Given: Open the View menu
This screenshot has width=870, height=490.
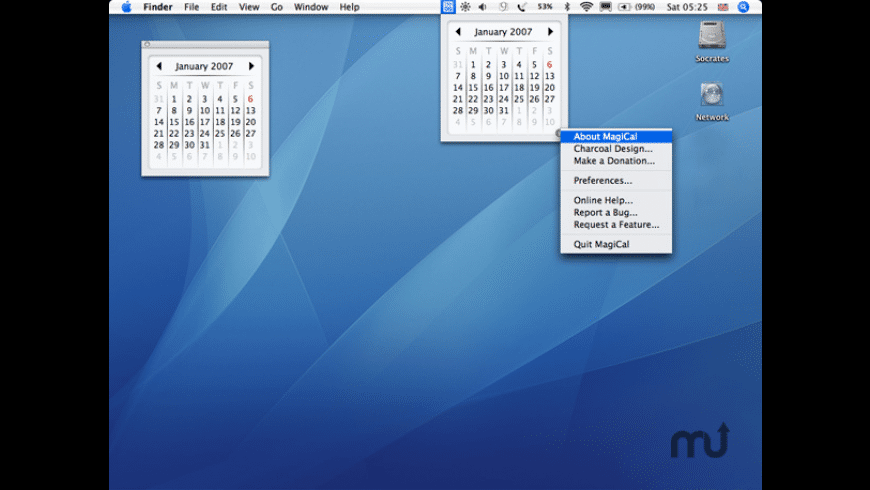Looking at the screenshot, I should (x=249, y=7).
